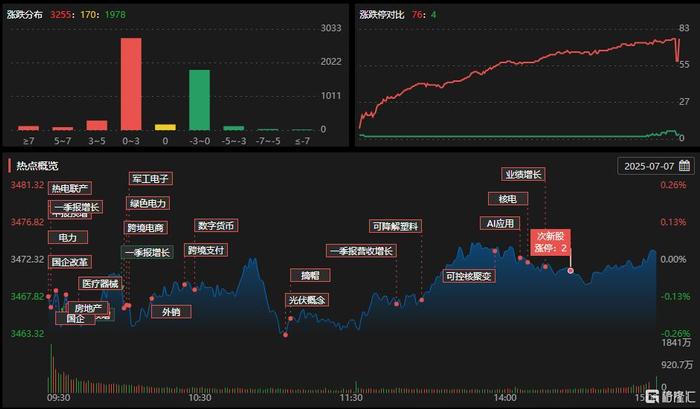Select the 业绩增长 hotspot tag
Viewport: 700px width, 409px height.
(x=523, y=174)
